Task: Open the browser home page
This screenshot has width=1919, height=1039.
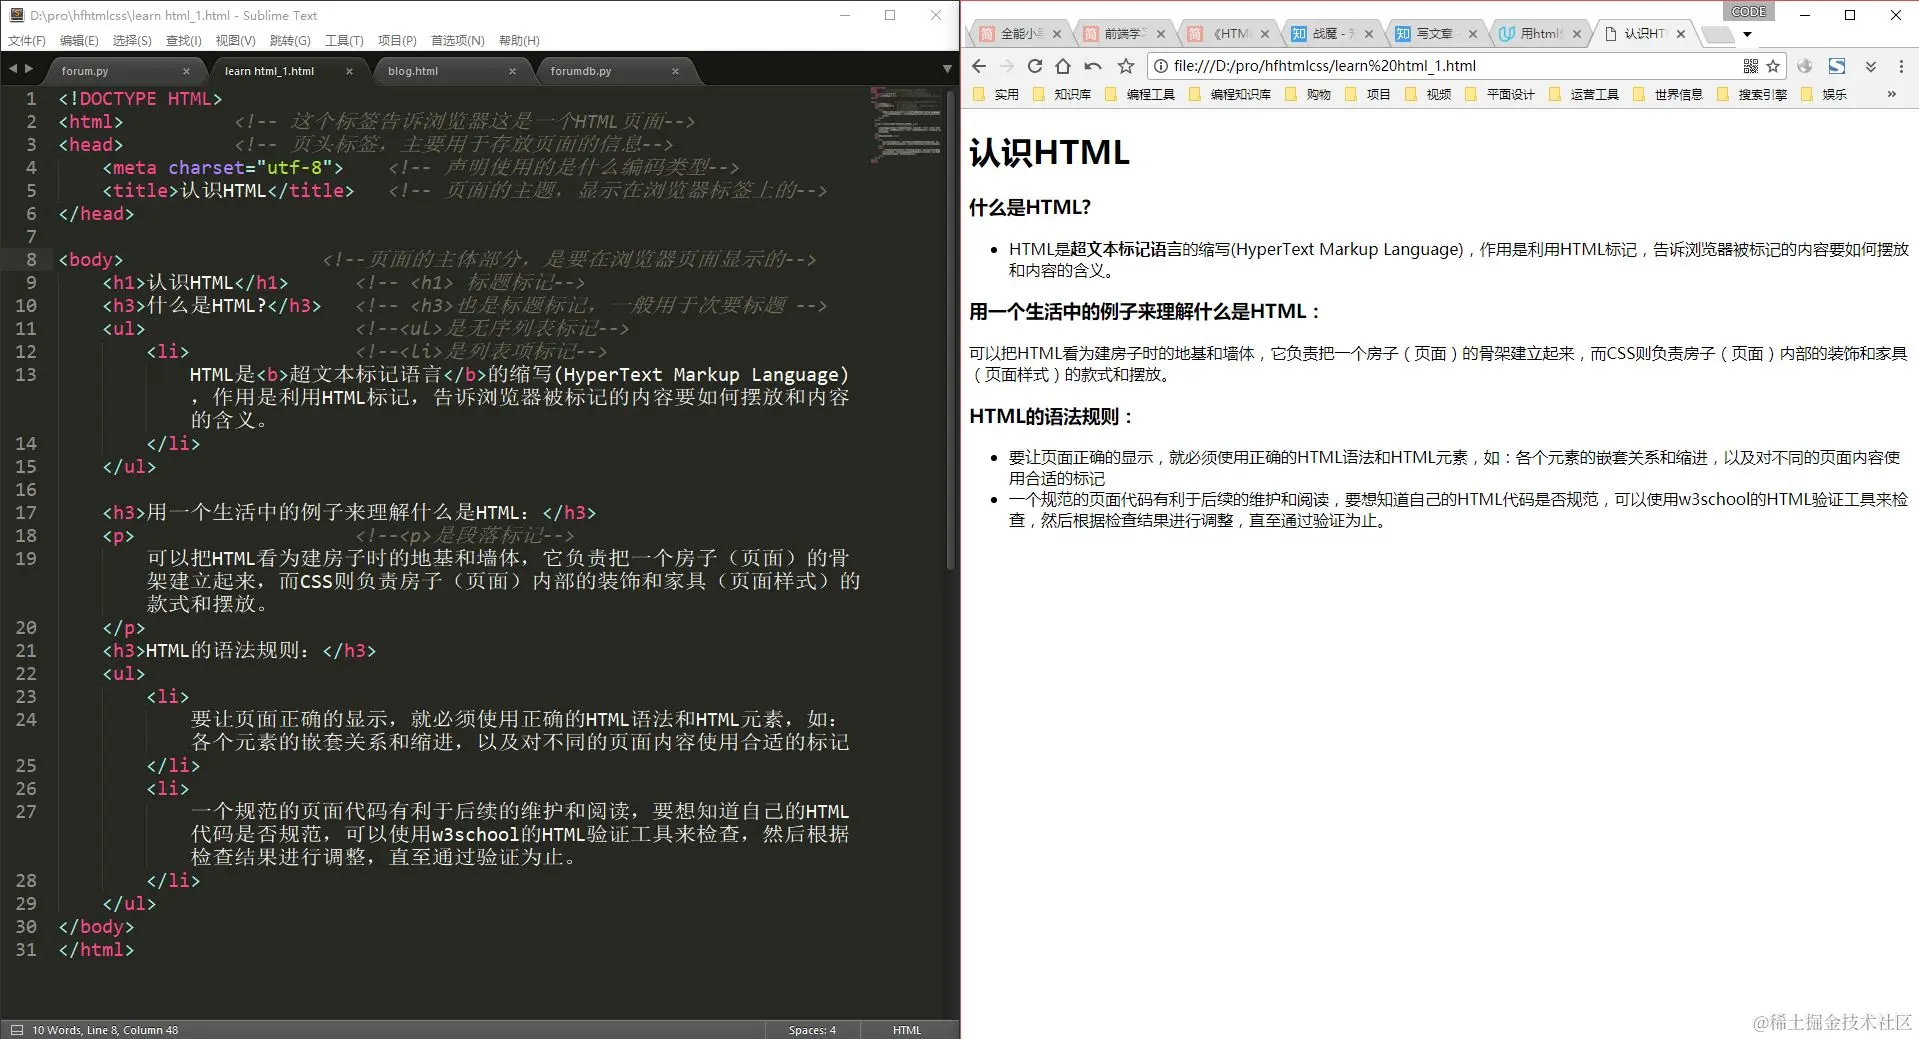Action: click(x=1063, y=66)
